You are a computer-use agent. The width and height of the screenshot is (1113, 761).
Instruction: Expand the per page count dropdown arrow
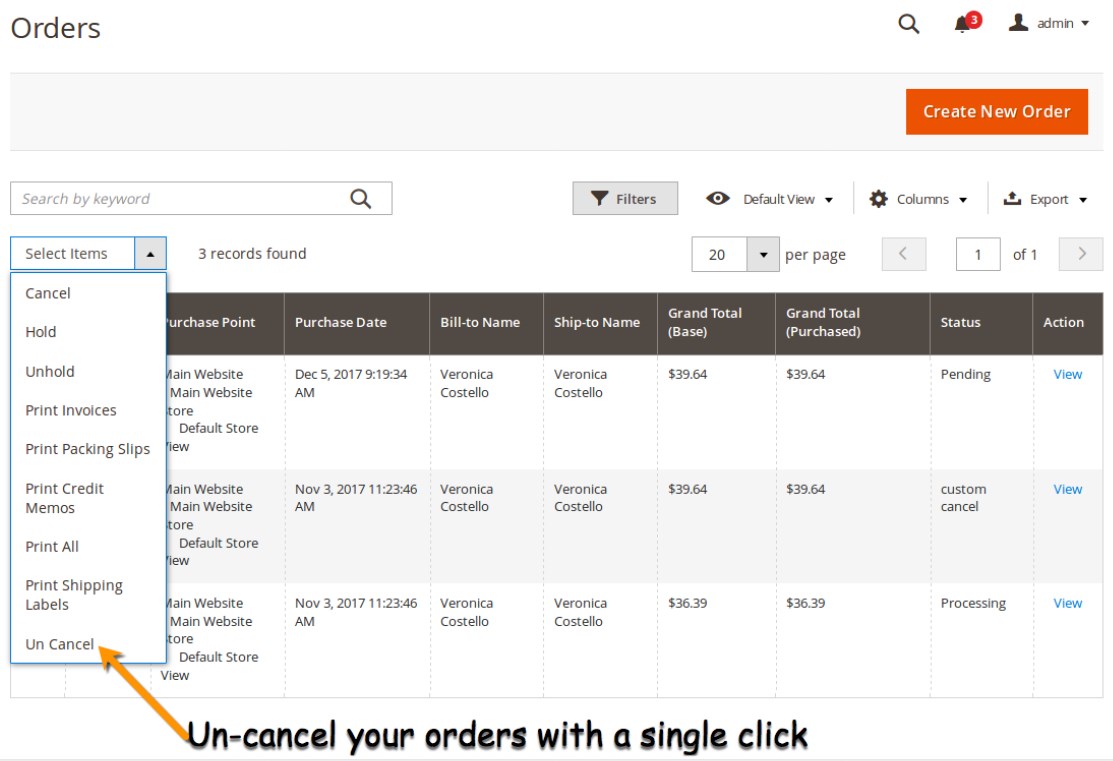763,255
